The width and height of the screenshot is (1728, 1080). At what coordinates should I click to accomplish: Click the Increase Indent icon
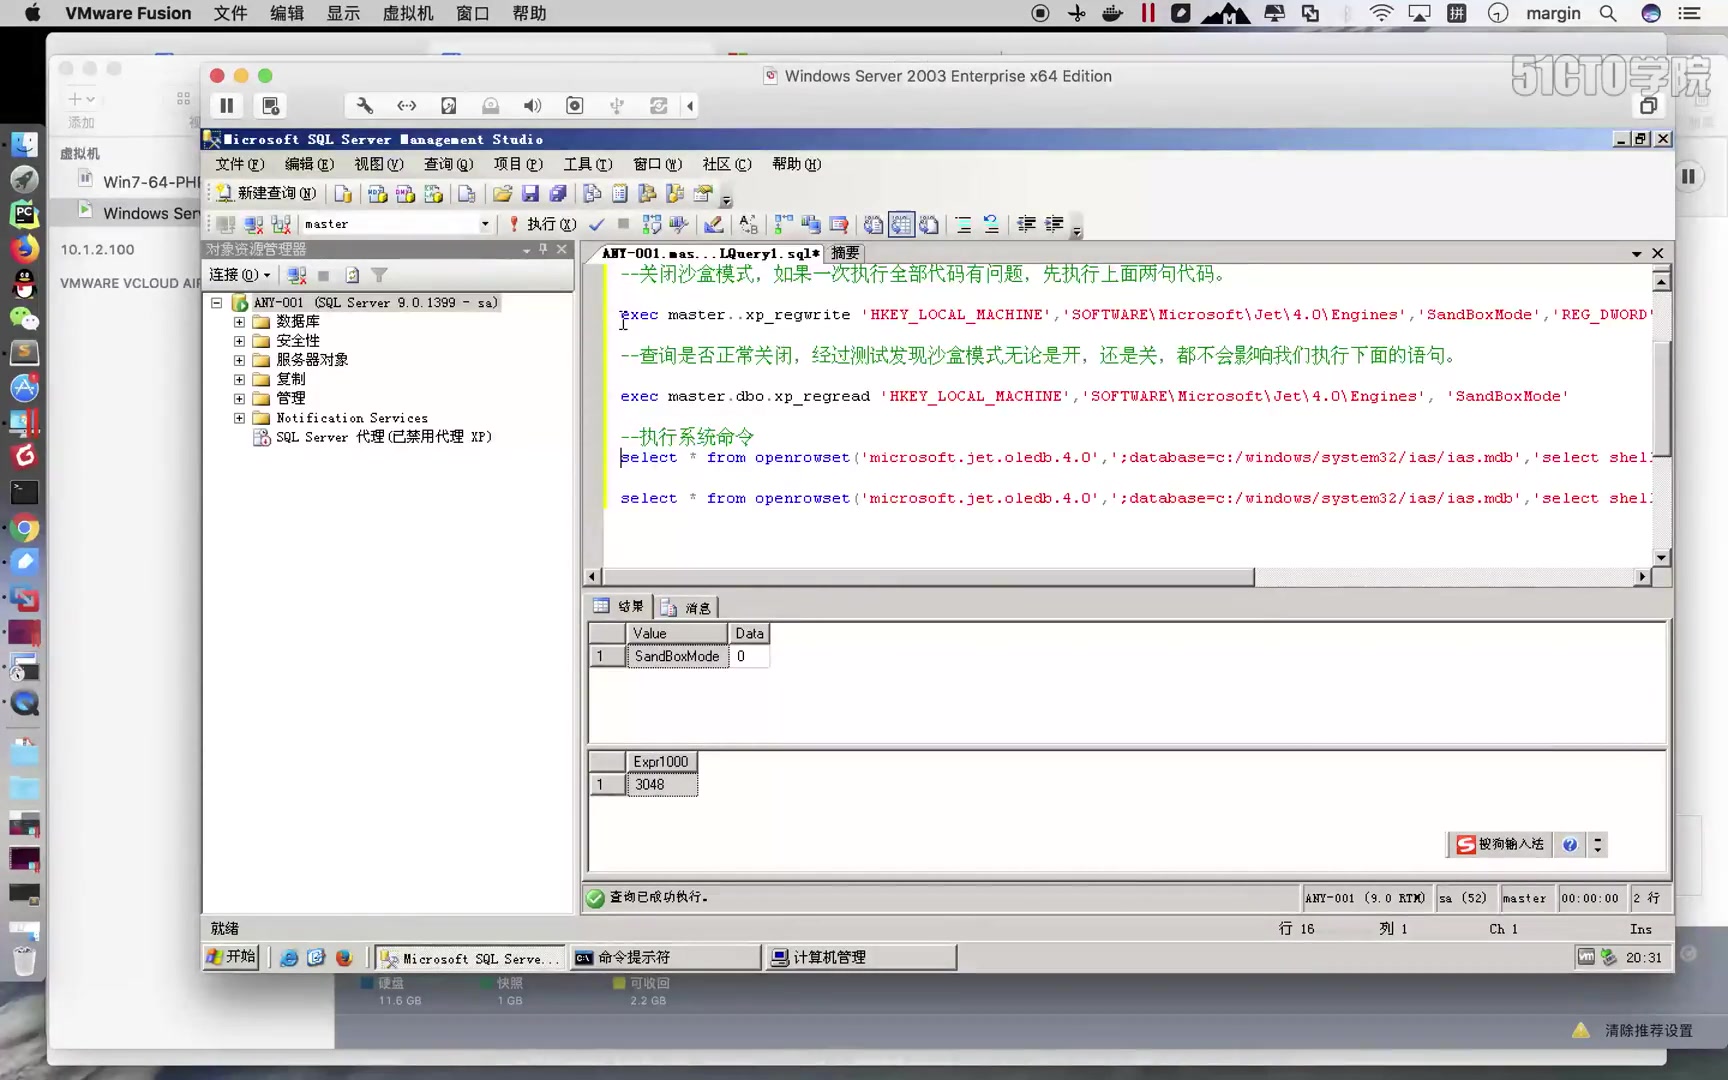tap(1054, 225)
